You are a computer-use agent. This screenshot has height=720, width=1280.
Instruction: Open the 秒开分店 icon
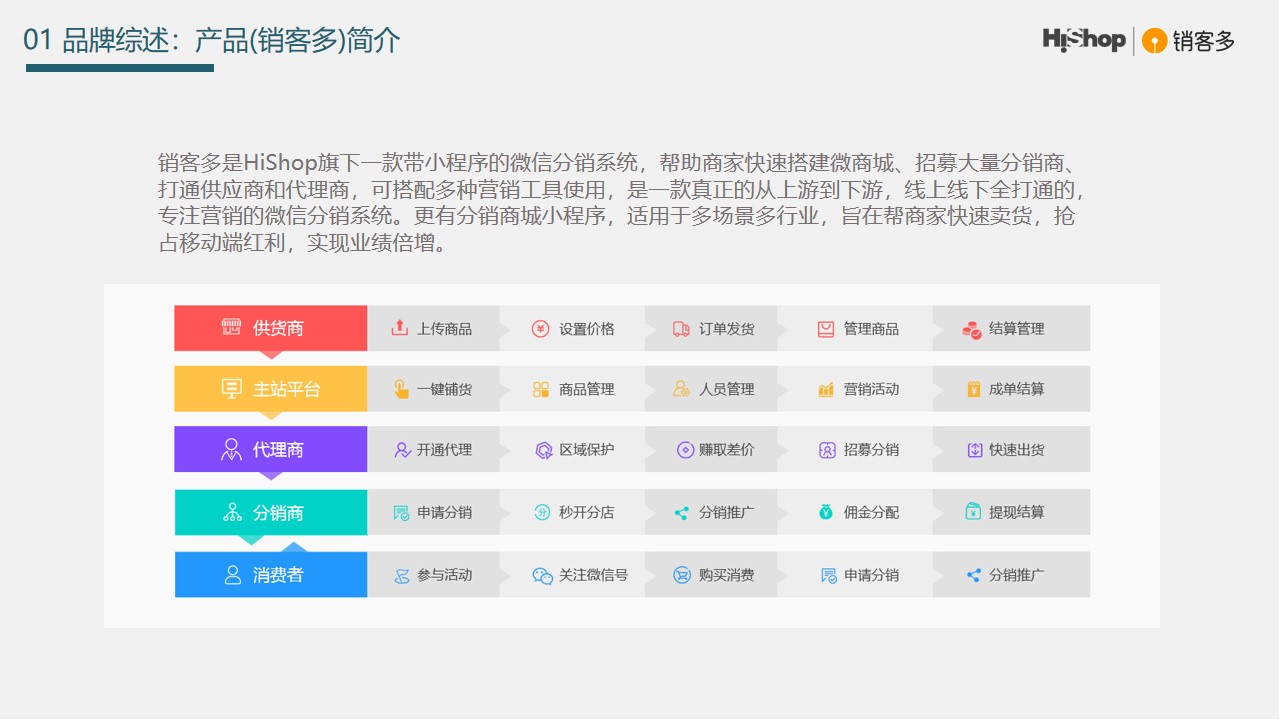point(540,511)
